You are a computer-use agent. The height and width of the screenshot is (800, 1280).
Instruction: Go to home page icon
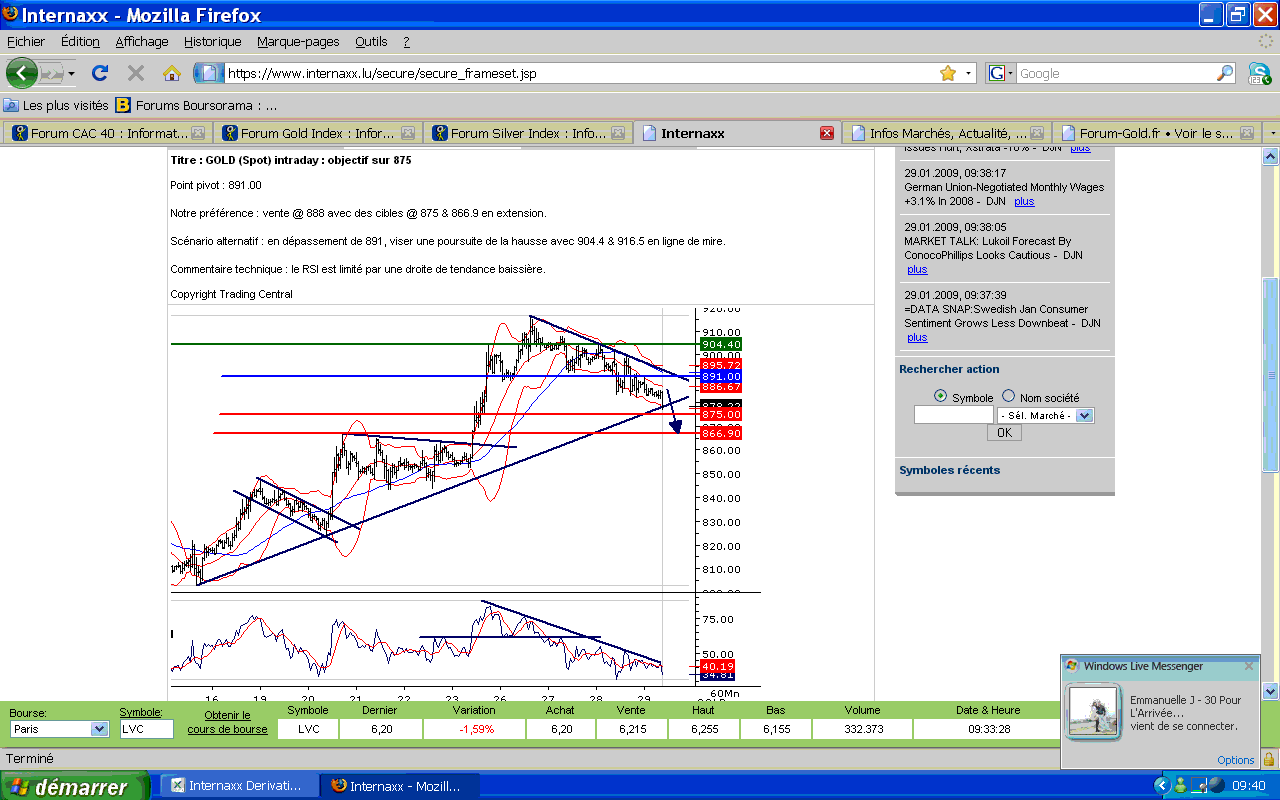point(171,73)
